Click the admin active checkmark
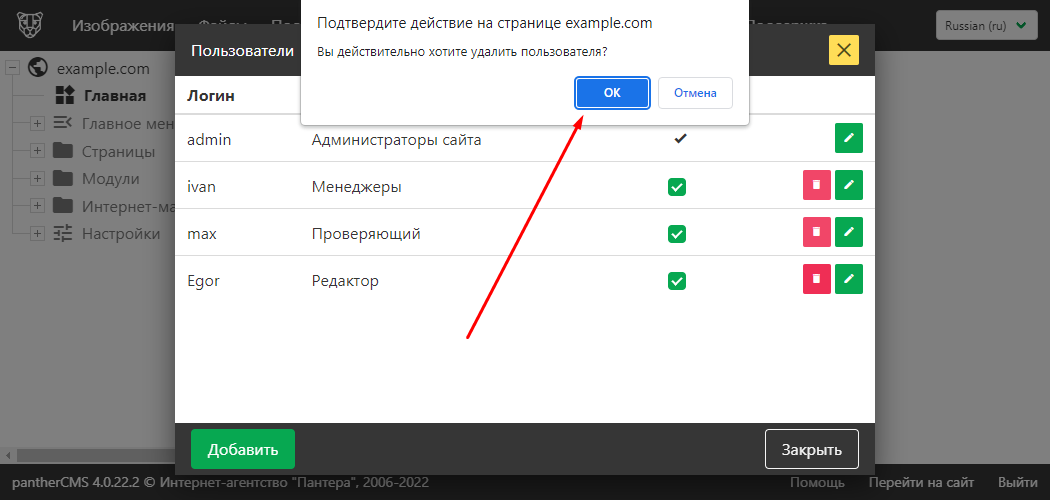 point(680,139)
